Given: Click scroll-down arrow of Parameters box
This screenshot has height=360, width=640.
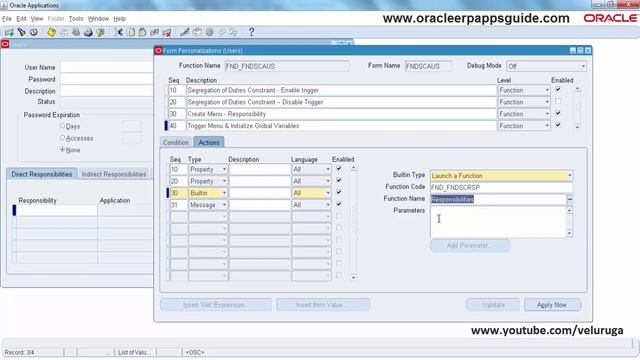Looking at the screenshot, I should tap(569, 233).
